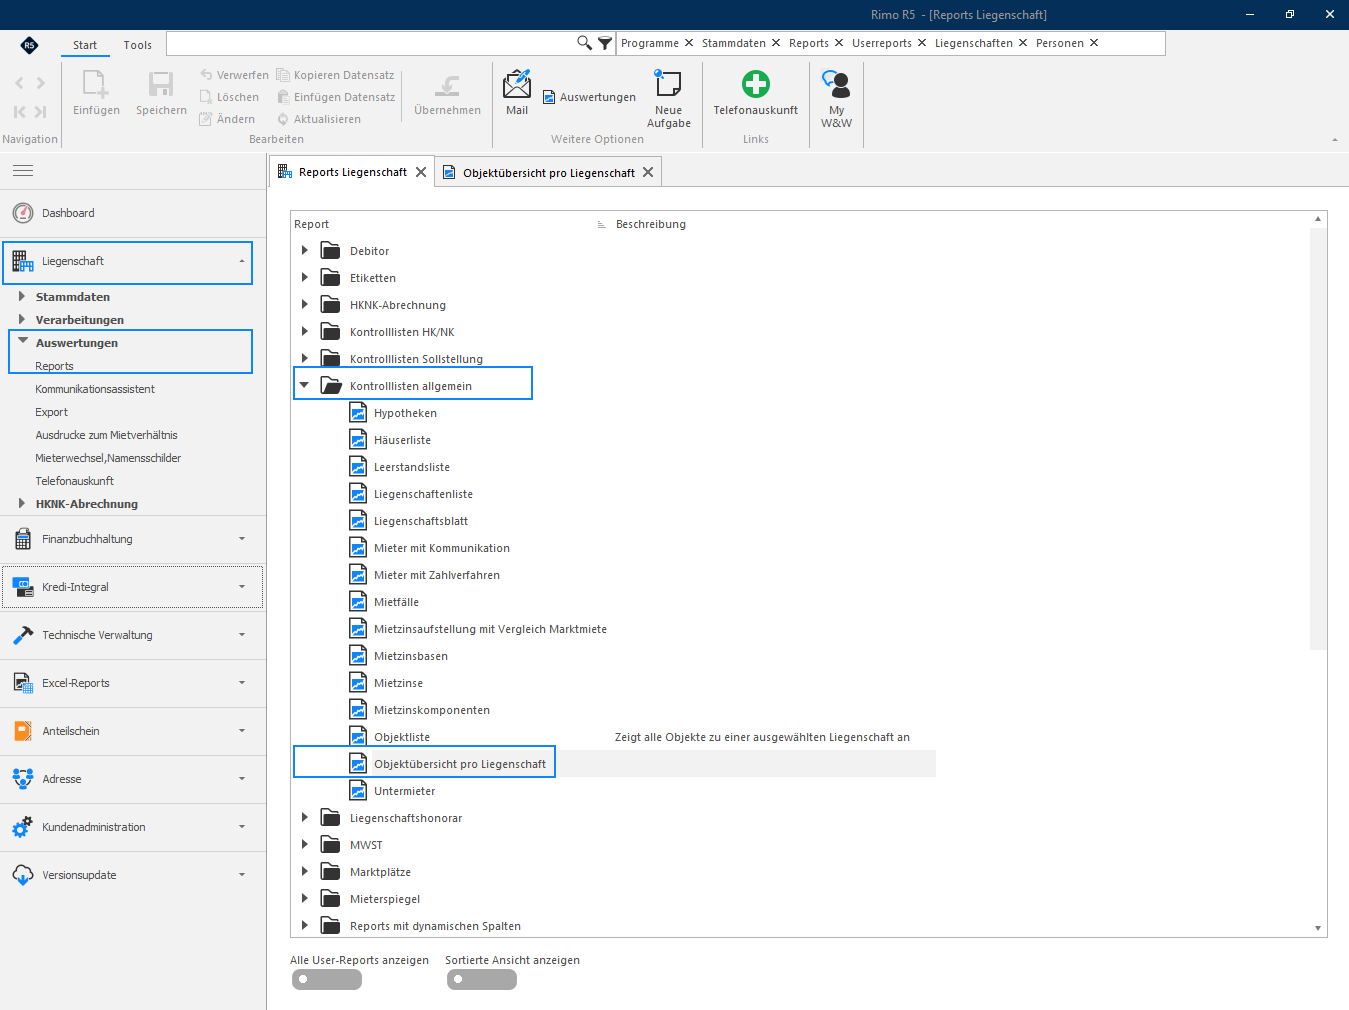Screen dimensions: 1349x1010
Task: Click the Neue Aufgabe icon
Action: pos(668,84)
